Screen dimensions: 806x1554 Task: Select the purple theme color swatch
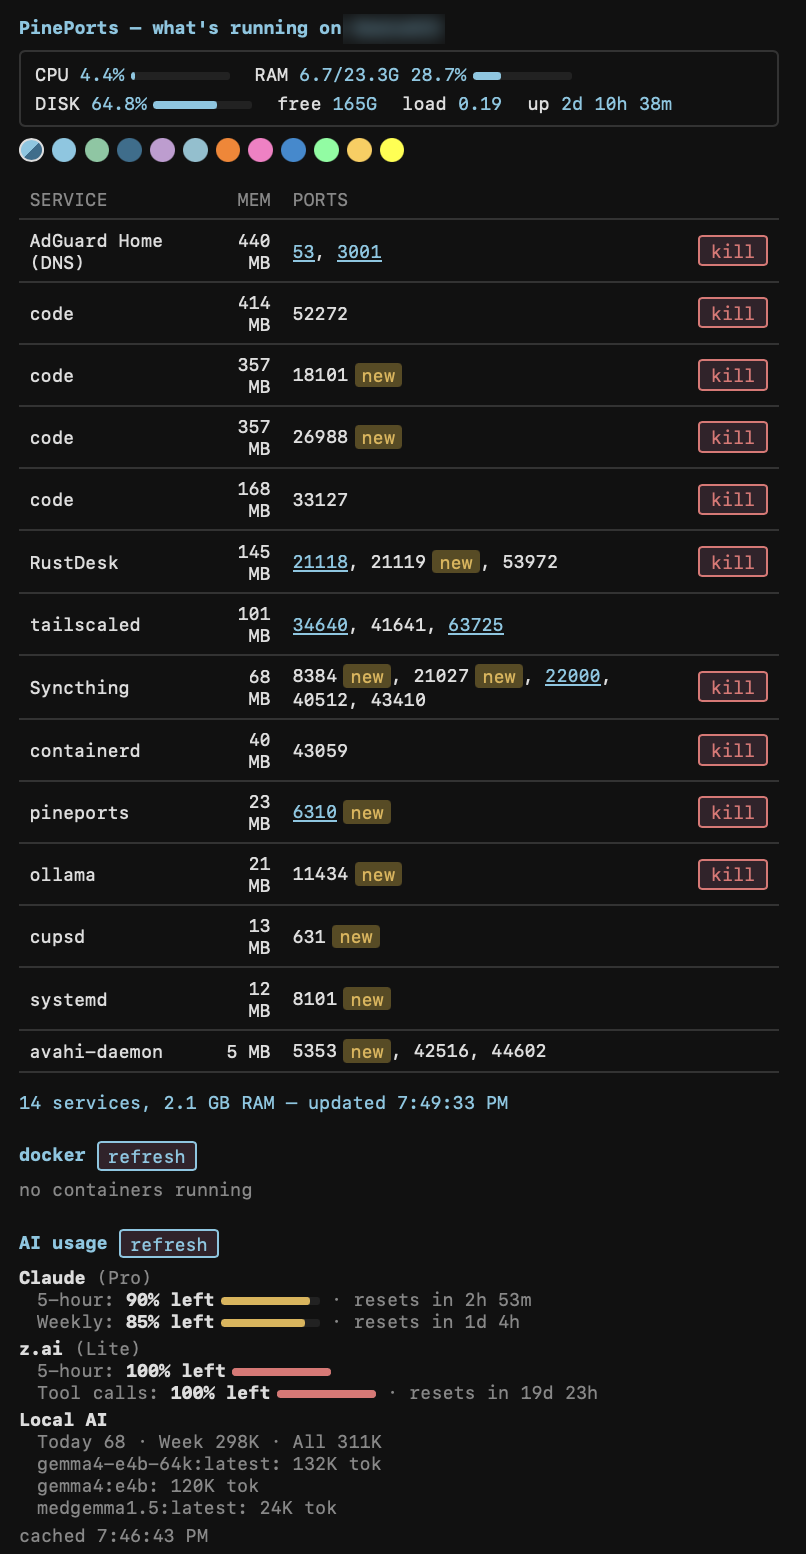(162, 150)
